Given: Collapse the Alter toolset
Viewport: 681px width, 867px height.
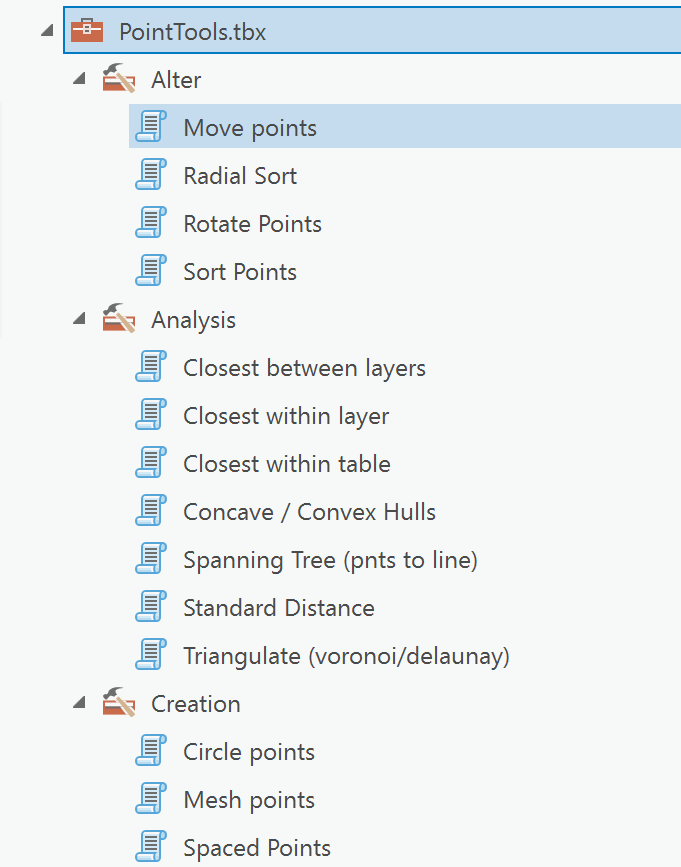Looking at the screenshot, I should [x=80, y=79].
